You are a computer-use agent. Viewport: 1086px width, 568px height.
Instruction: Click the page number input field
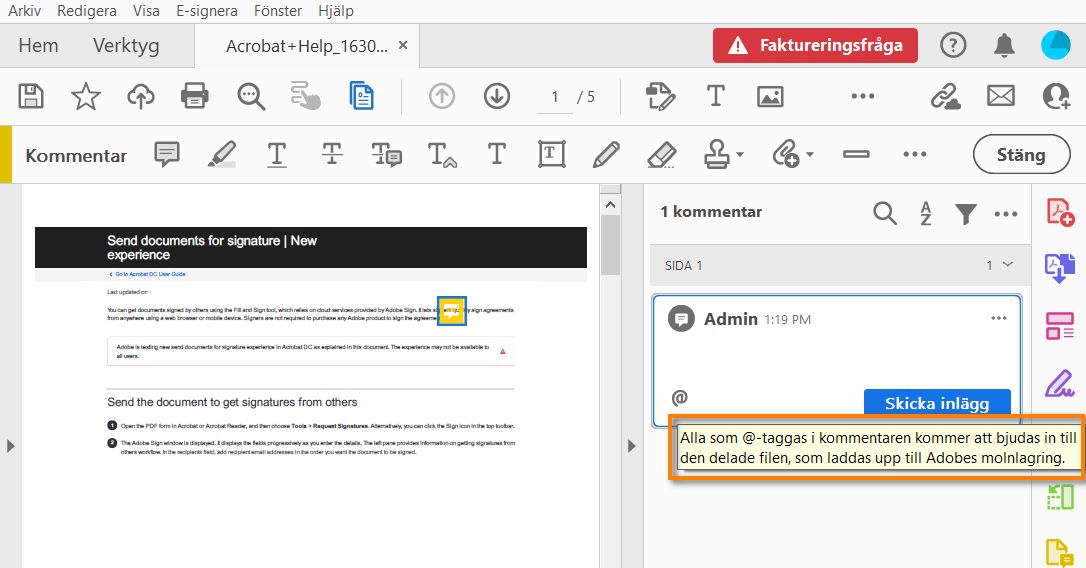pos(555,97)
